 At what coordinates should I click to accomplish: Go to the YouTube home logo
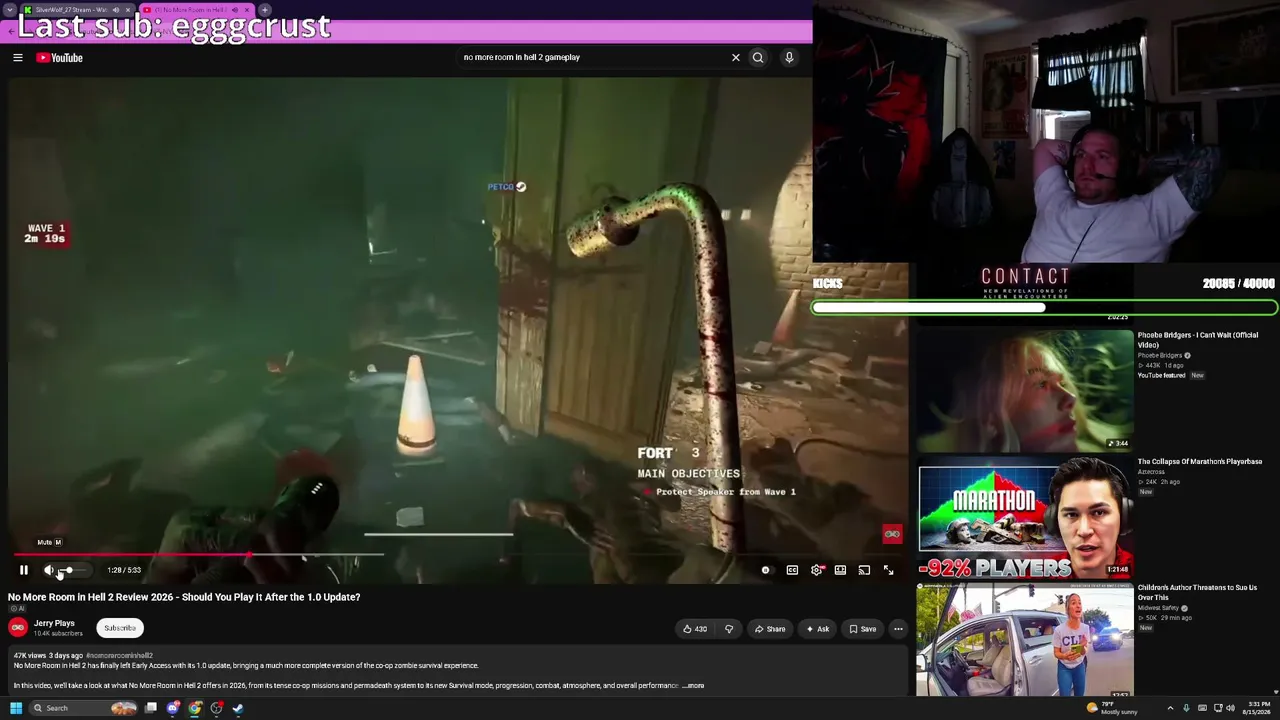60,58
